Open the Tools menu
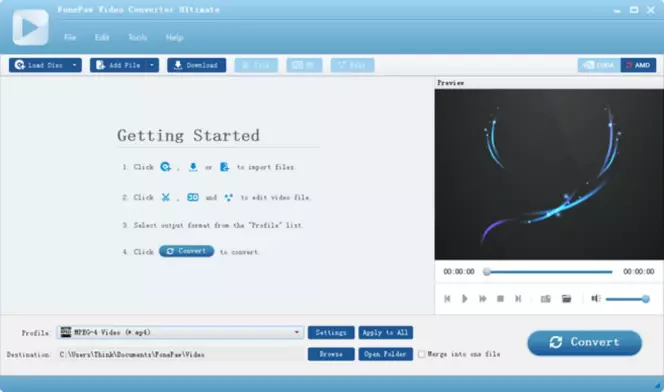The width and height of the screenshot is (664, 392). pos(137,37)
